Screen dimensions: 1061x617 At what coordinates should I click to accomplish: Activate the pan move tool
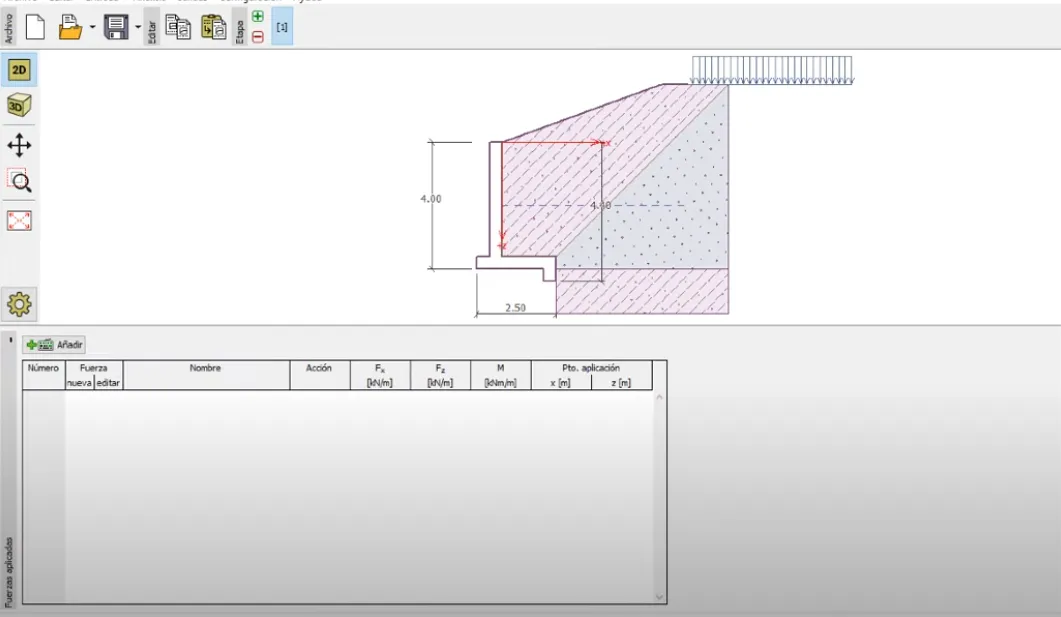(x=19, y=146)
